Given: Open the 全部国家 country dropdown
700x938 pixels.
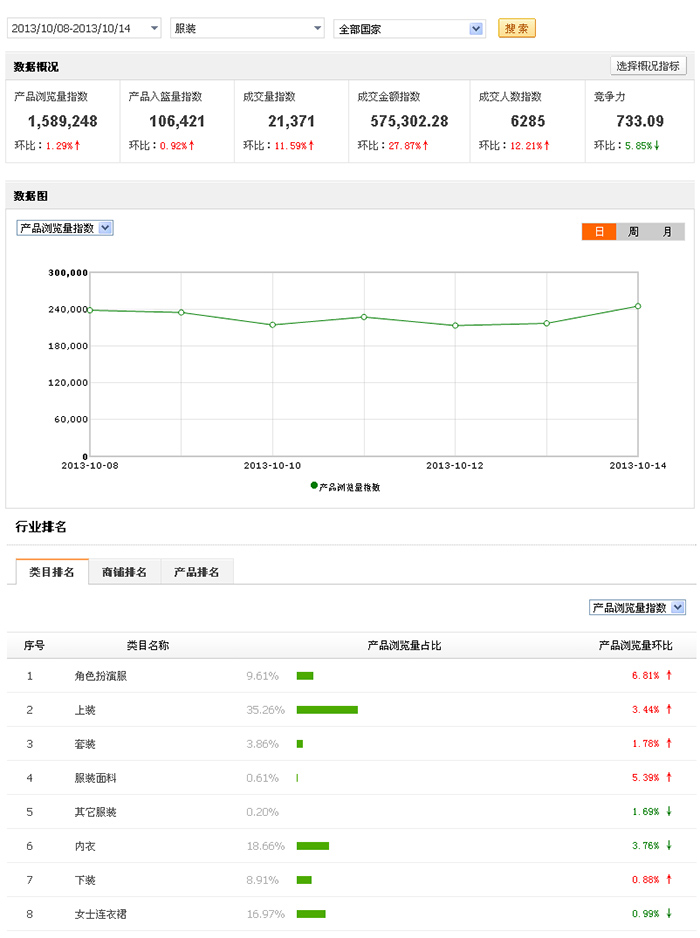Looking at the screenshot, I should pyautogui.click(x=409, y=29).
